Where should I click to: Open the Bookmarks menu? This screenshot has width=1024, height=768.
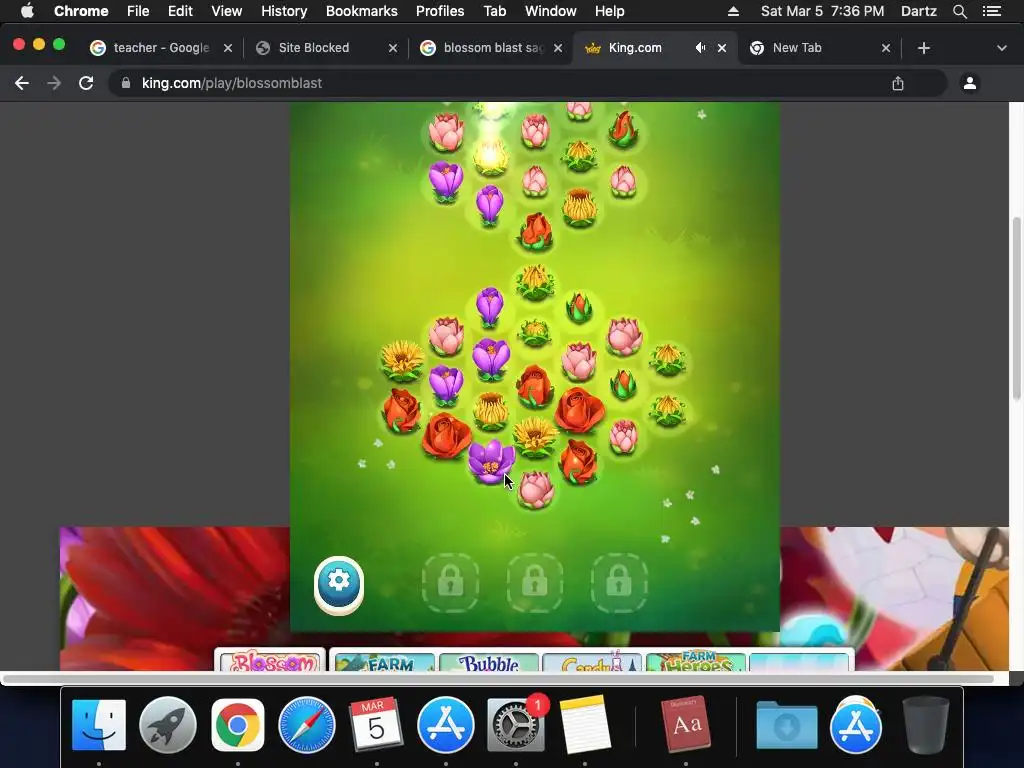click(362, 11)
